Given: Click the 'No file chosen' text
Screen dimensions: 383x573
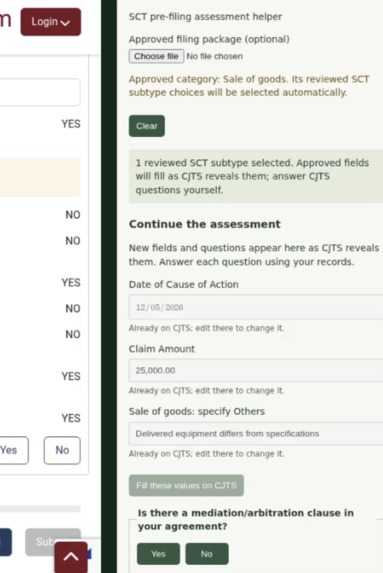Looking at the screenshot, I should [215, 56].
